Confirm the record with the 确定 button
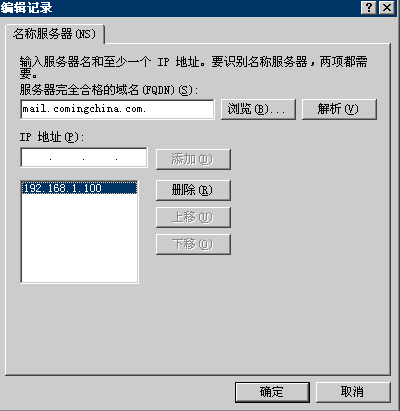The height and width of the screenshot is (411, 400). 272,392
